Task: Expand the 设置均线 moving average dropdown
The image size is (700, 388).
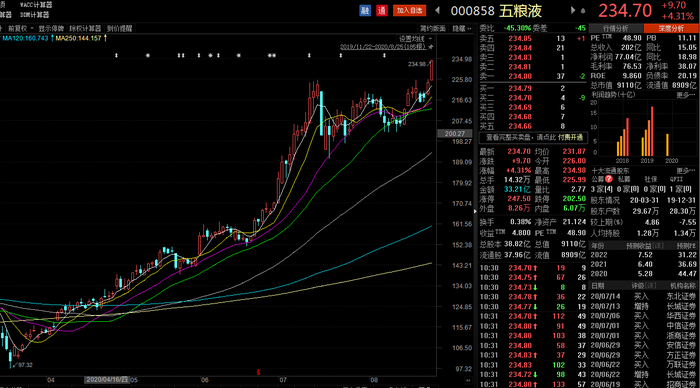Action: [x=415, y=39]
